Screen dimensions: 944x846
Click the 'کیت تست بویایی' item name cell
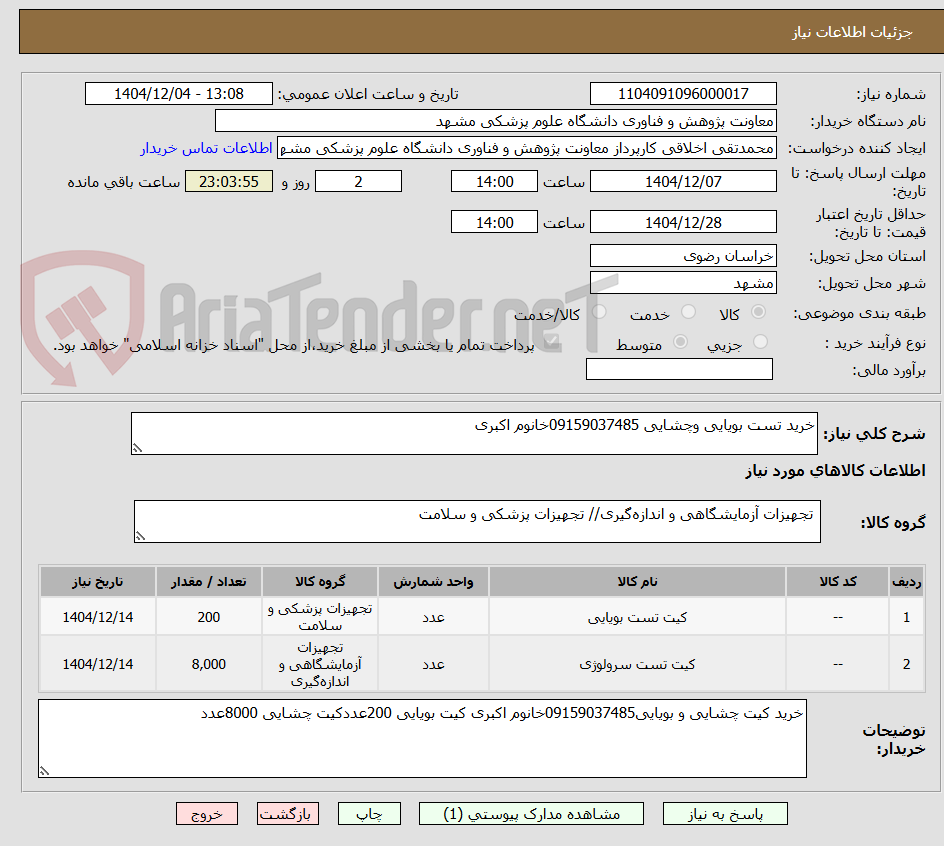(x=638, y=617)
